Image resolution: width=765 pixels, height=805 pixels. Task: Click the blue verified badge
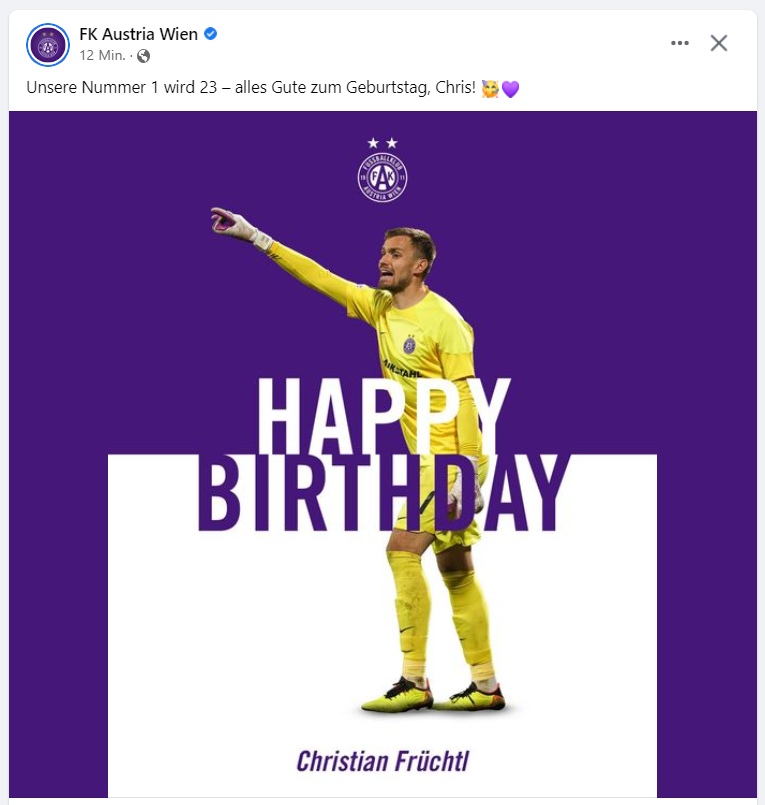[211, 34]
